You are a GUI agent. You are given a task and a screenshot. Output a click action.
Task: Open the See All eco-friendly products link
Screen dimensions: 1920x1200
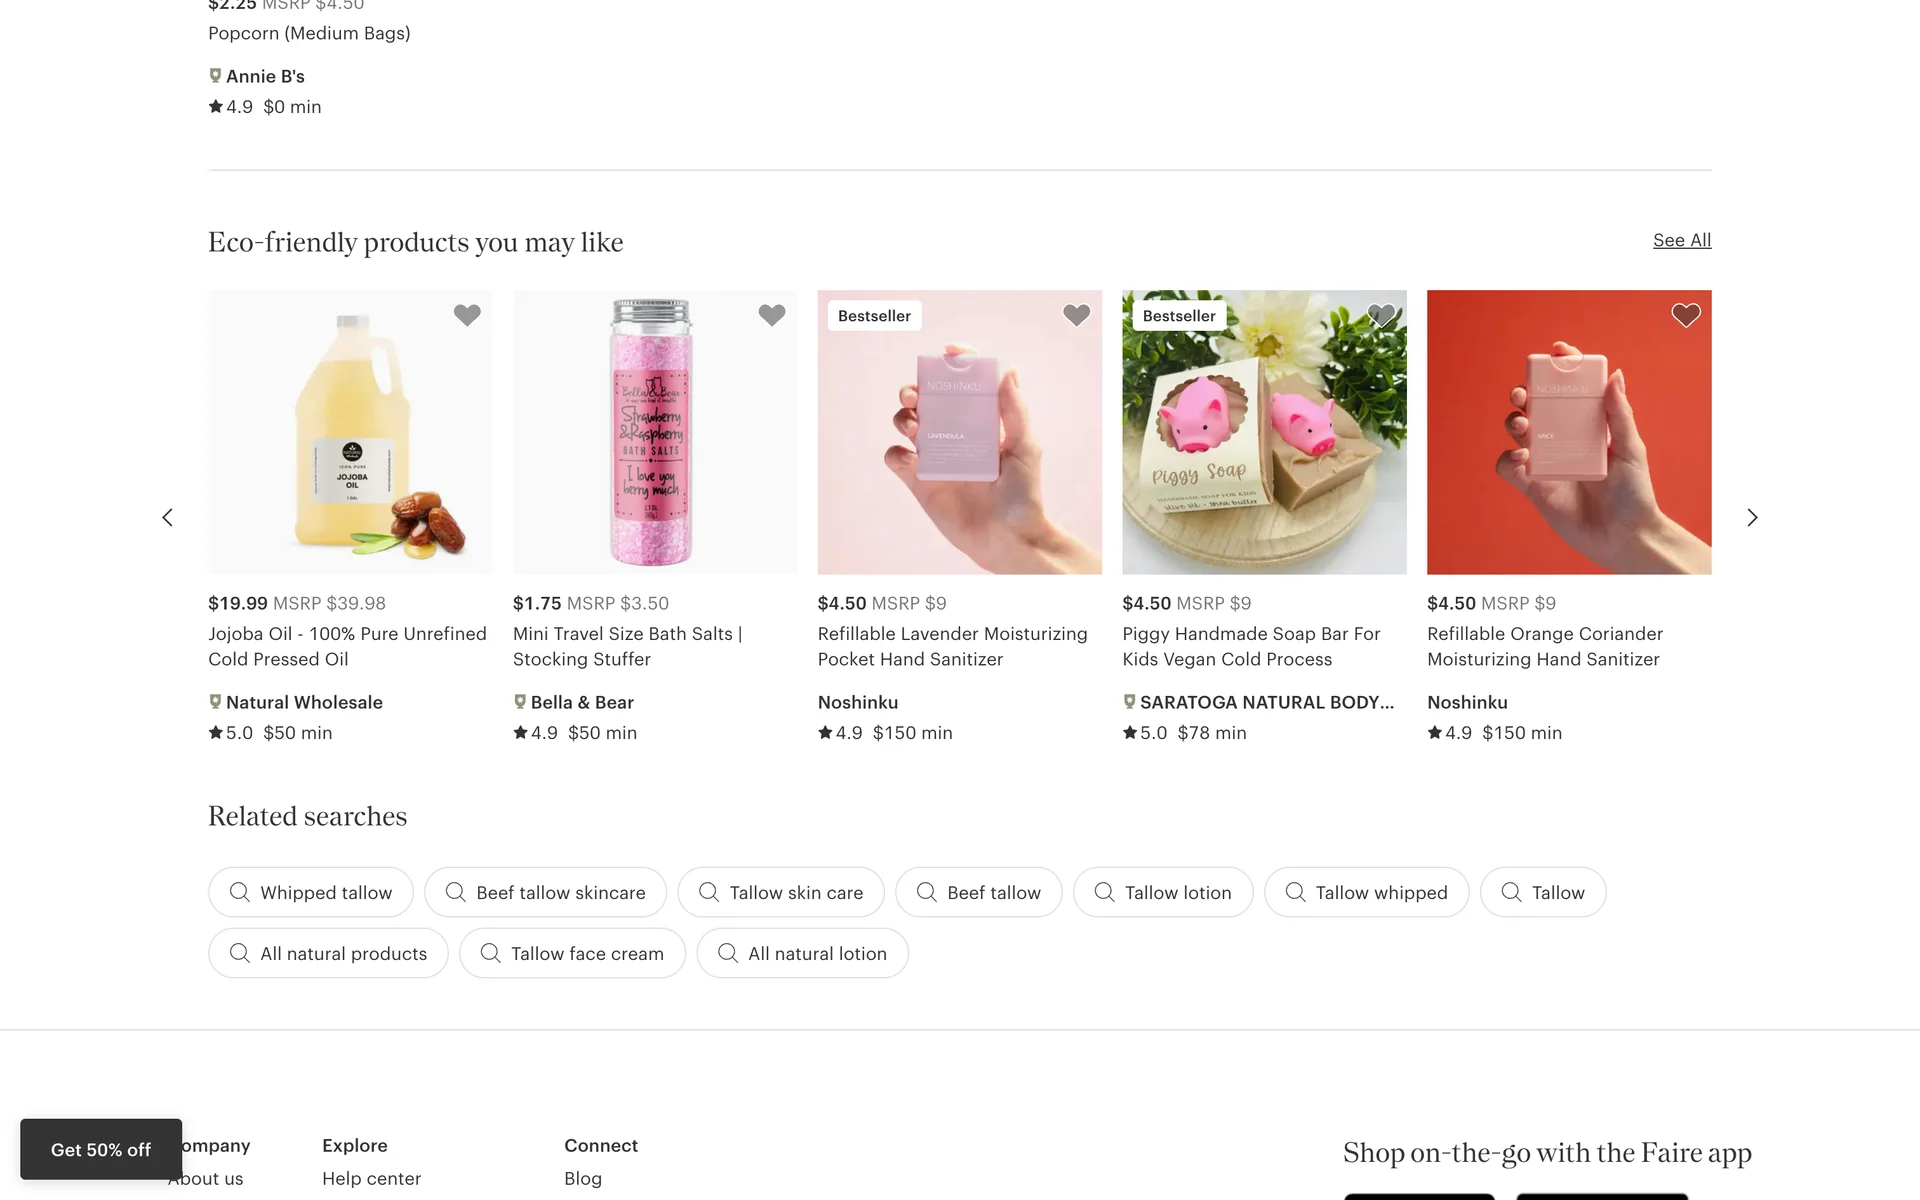(x=1681, y=240)
